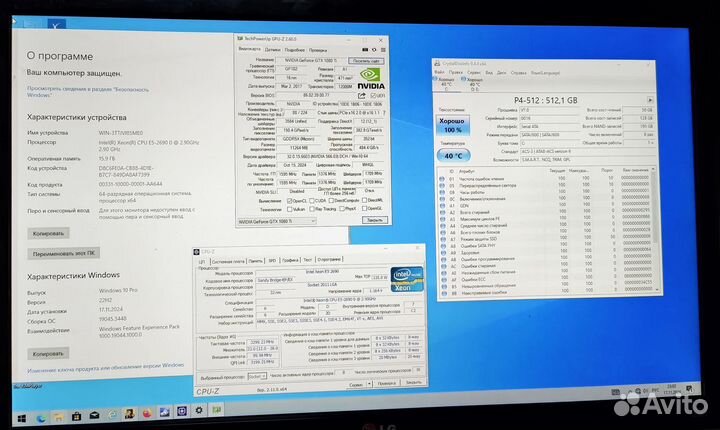Click the 40 °C temperature indicator
Screen dimensions: 720x430
pyautogui.click(x=453, y=156)
